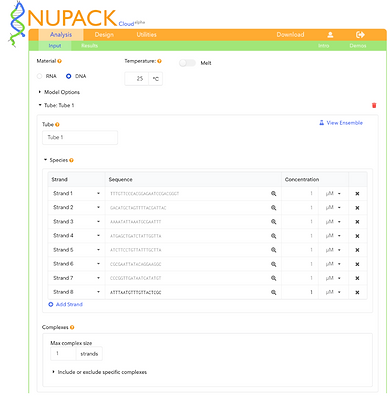This screenshot has width=392, height=398.
Task: Open the Results sub-tab
Action: coord(89,46)
